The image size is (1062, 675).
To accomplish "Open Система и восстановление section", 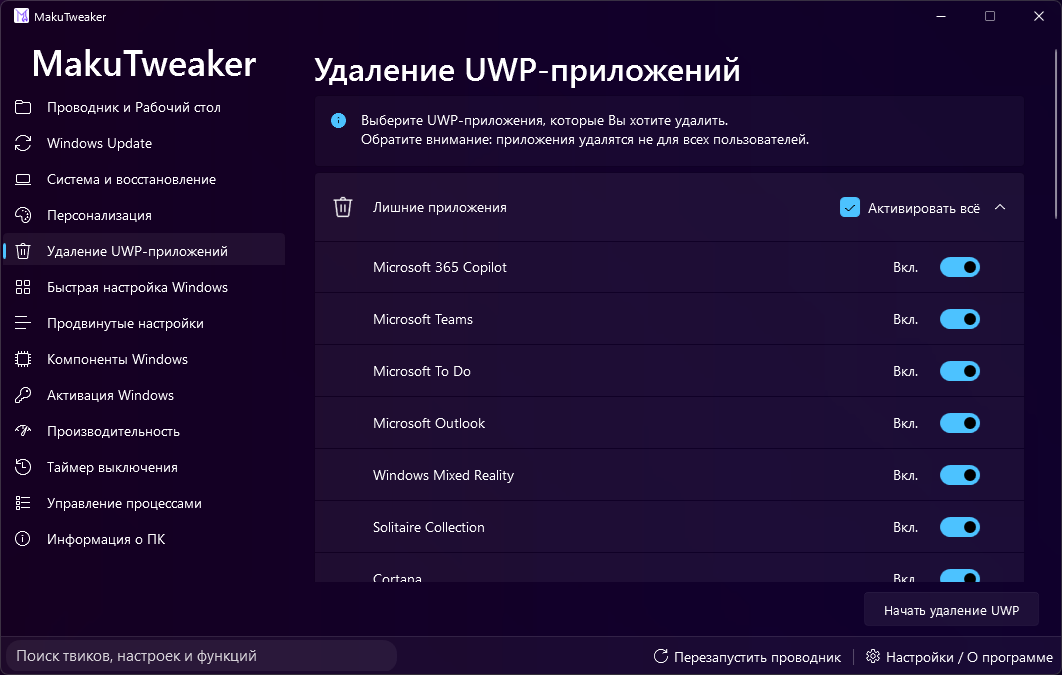I will (144, 179).
